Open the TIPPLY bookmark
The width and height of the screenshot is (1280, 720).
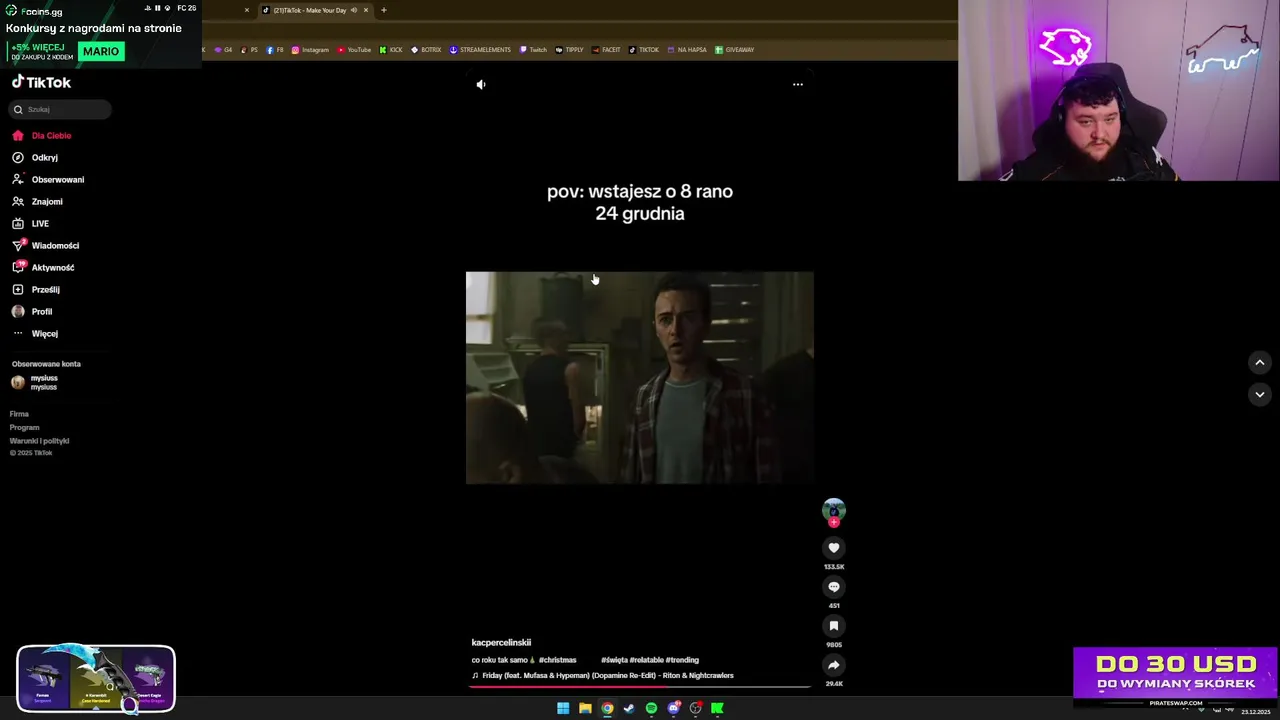click(x=569, y=50)
